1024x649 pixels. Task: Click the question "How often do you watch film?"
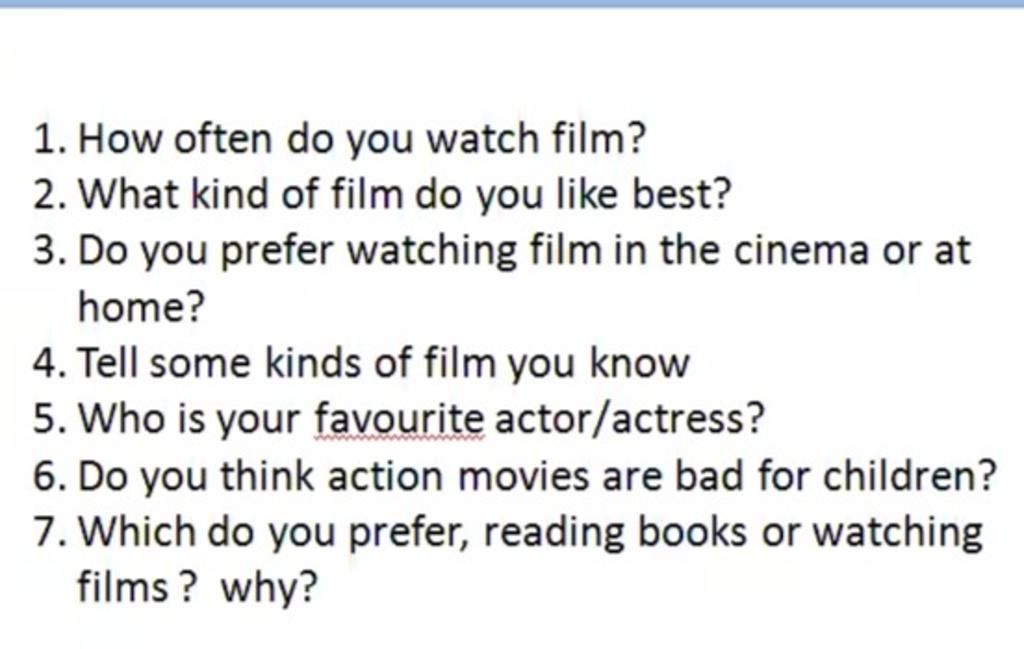tap(360, 139)
